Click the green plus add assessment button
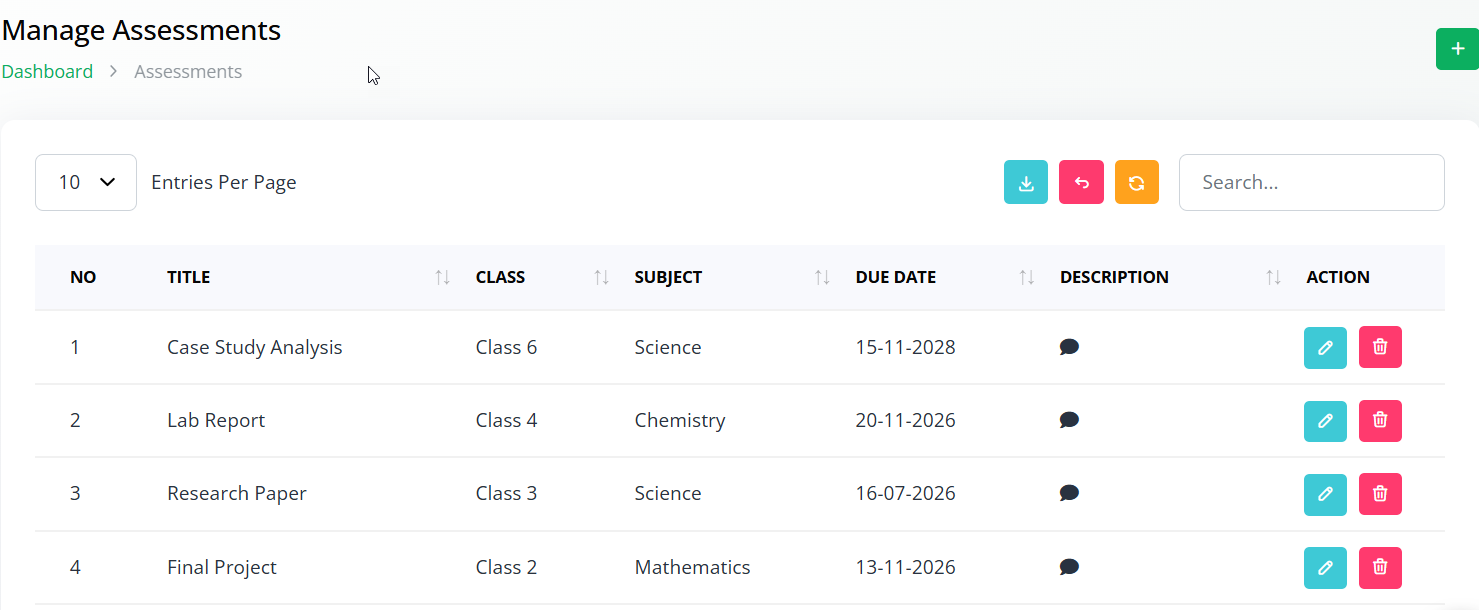Viewport: 1479px width, 610px height. [x=1457, y=49]
